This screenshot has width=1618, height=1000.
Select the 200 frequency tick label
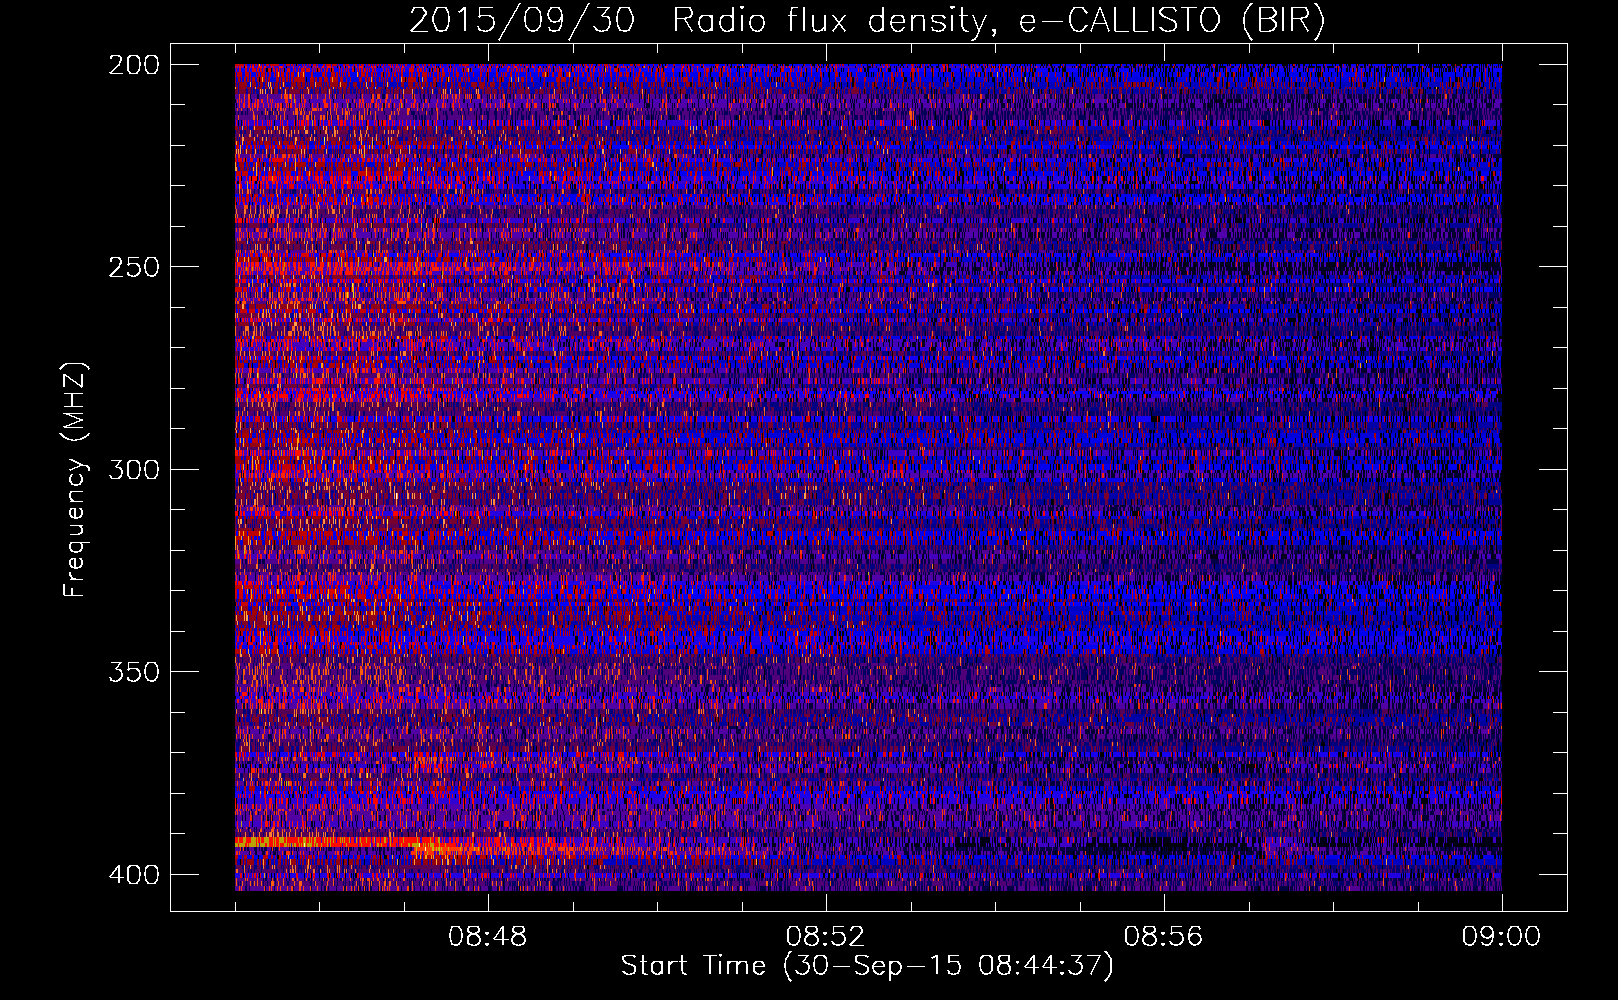point(133,65)
